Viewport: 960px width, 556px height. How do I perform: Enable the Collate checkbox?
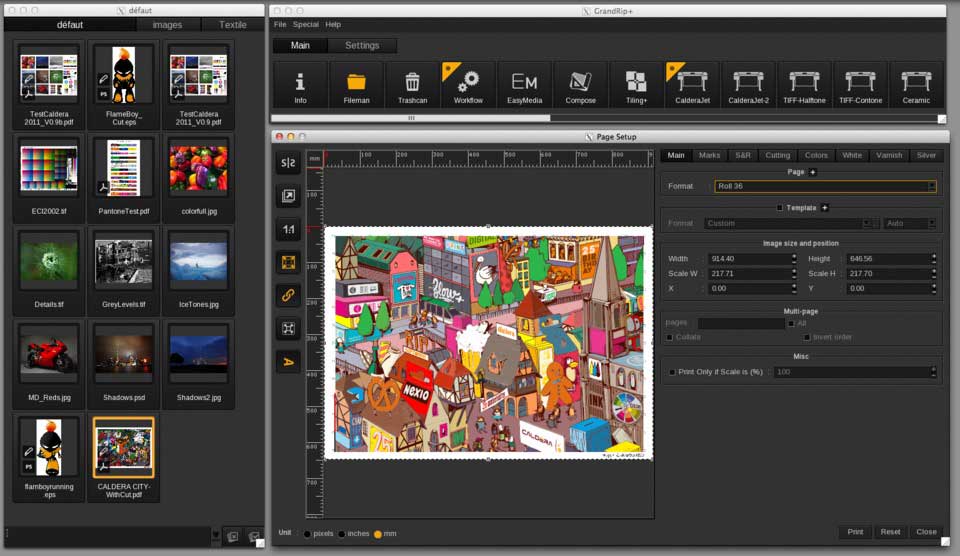669,337
